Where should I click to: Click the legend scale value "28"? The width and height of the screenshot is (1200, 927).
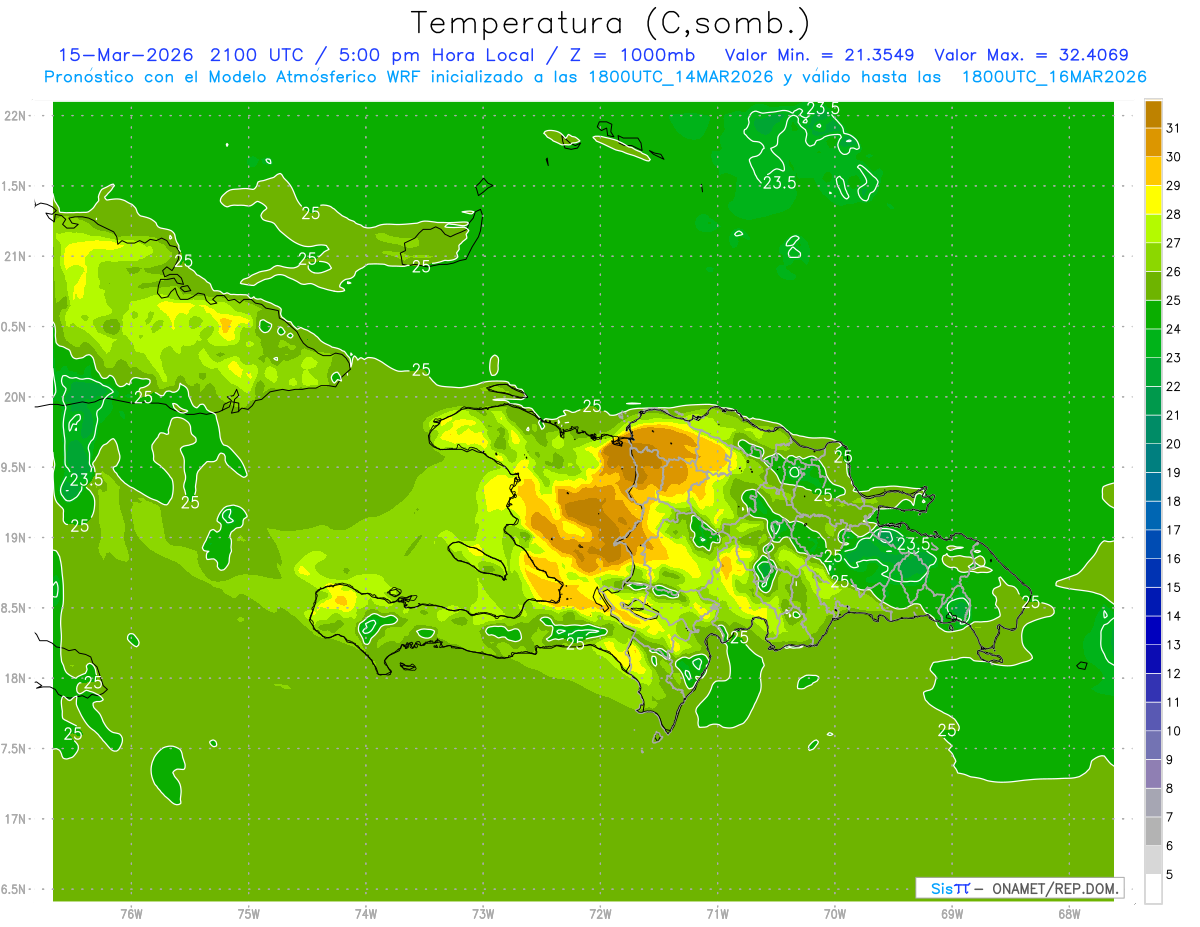point(1174,214)
